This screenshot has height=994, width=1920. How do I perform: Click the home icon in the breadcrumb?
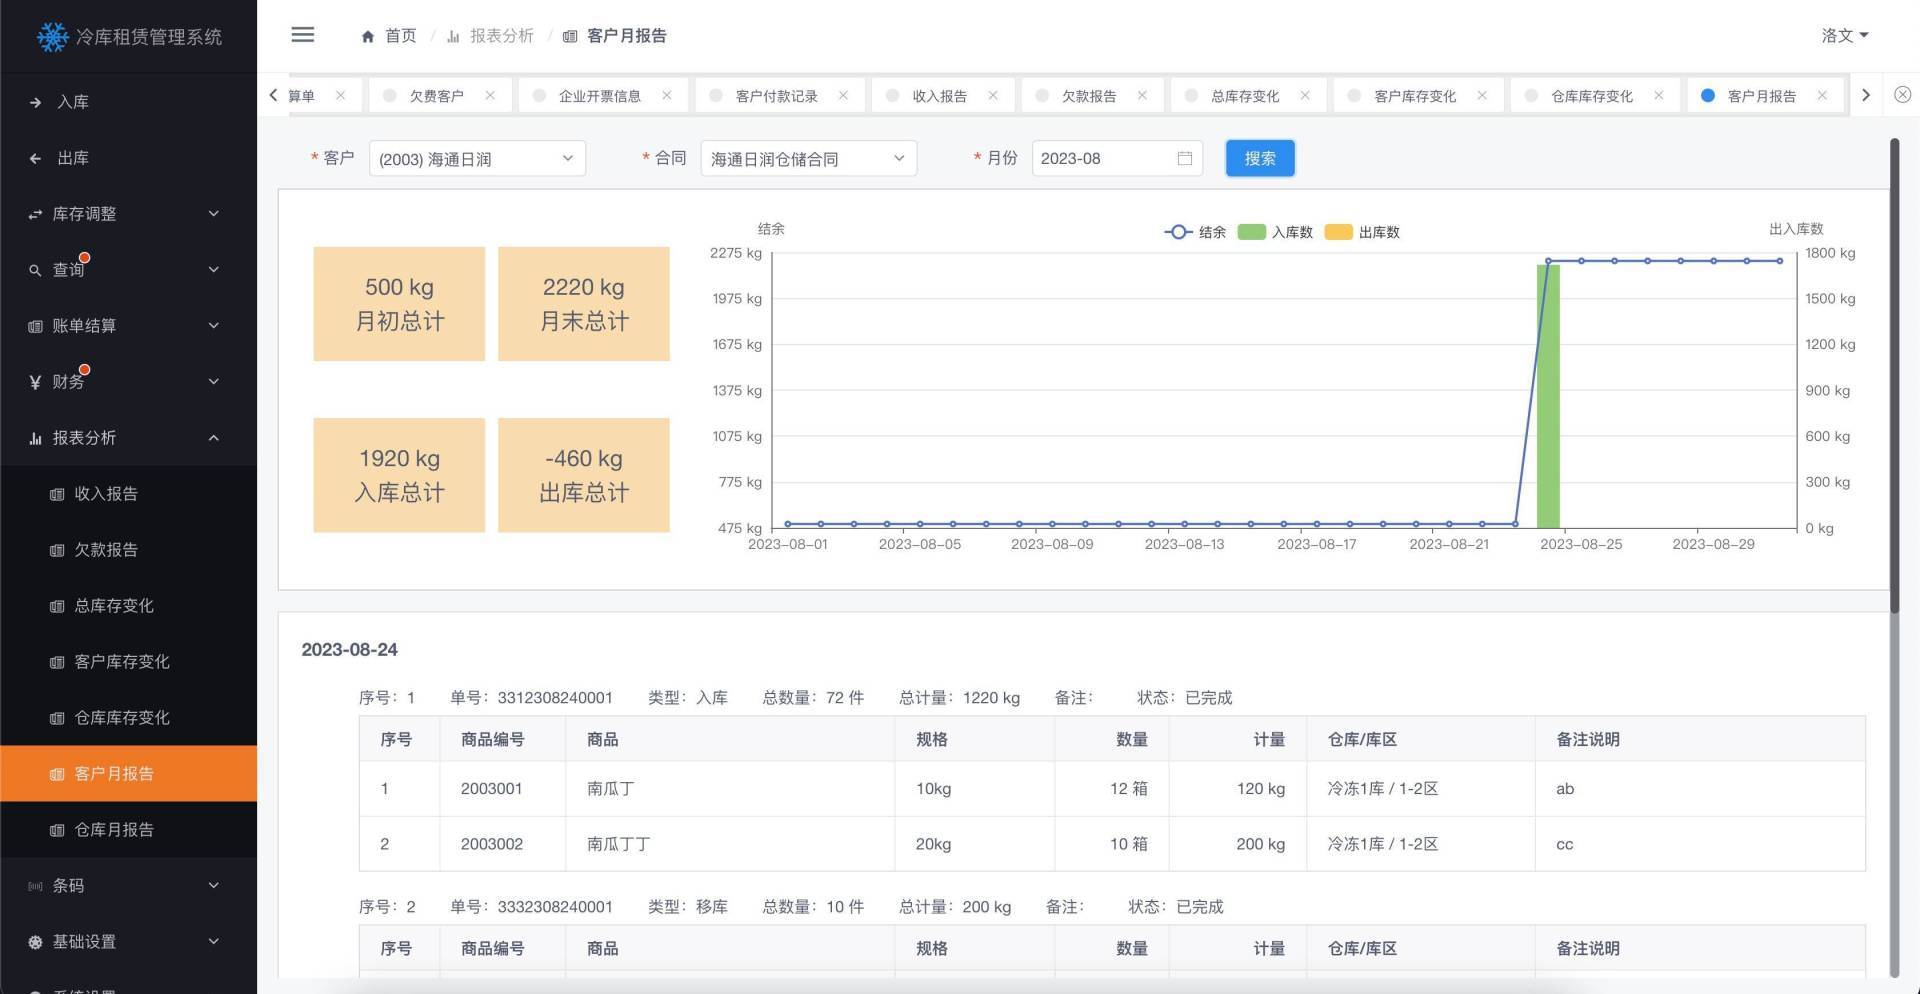click(367, 35)
